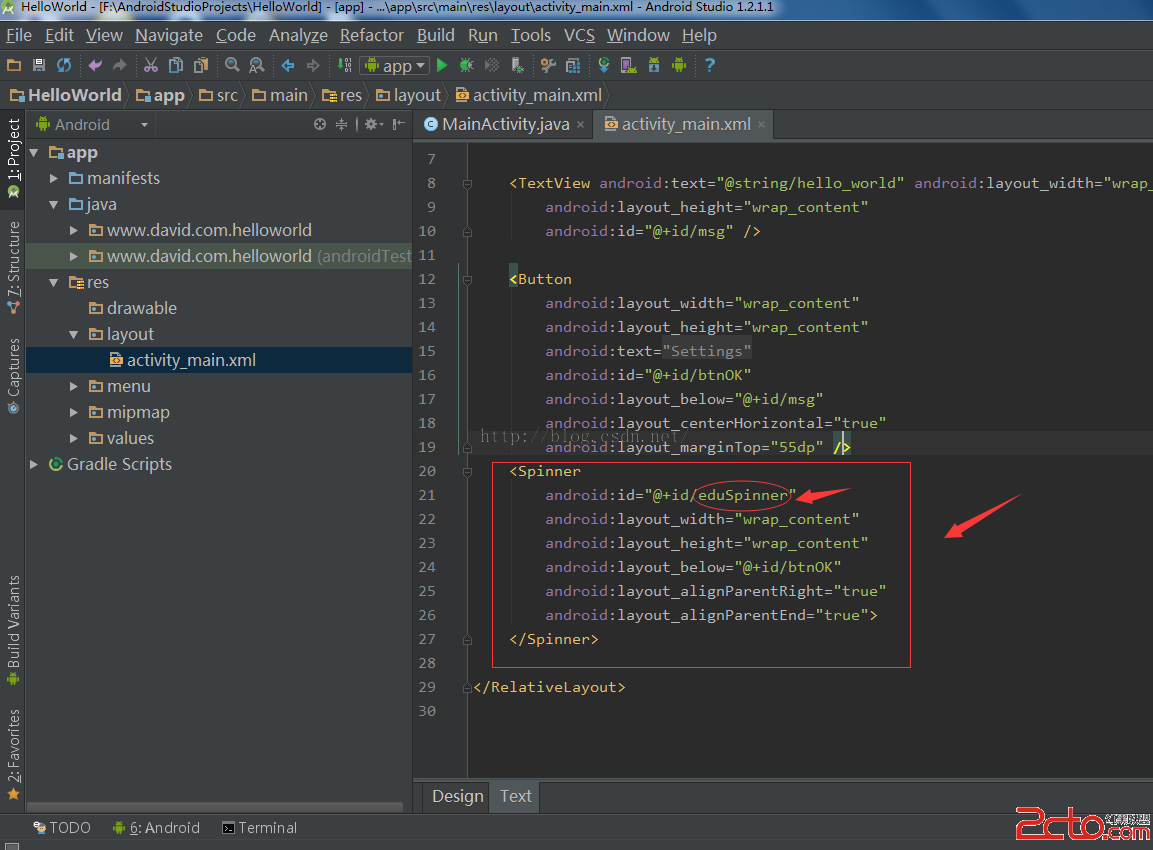Click the Cut scissors icon
This screenshot has height=850, width=1153.
click(150, 65)
